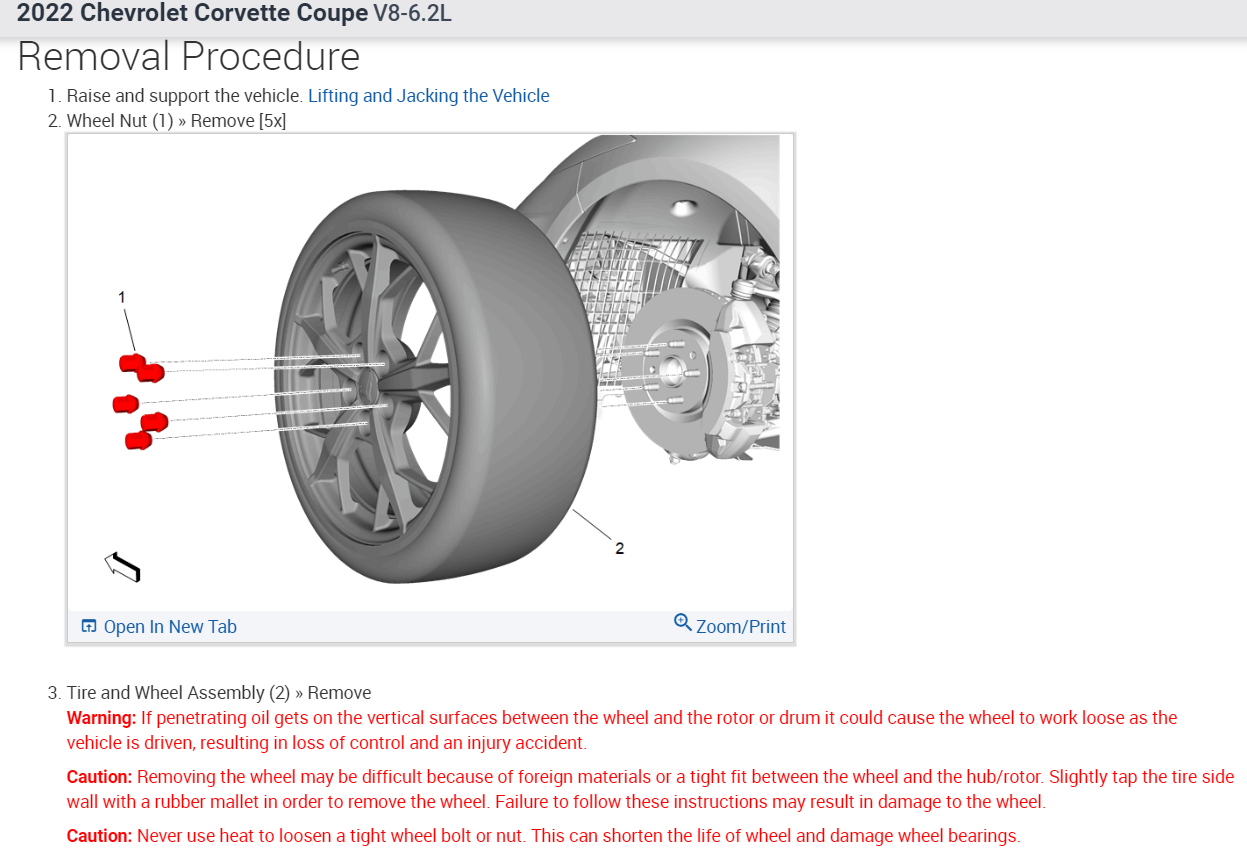Click the Caution about never using heat
This screenshot has height=854, width=1247.
click(543, 836)
